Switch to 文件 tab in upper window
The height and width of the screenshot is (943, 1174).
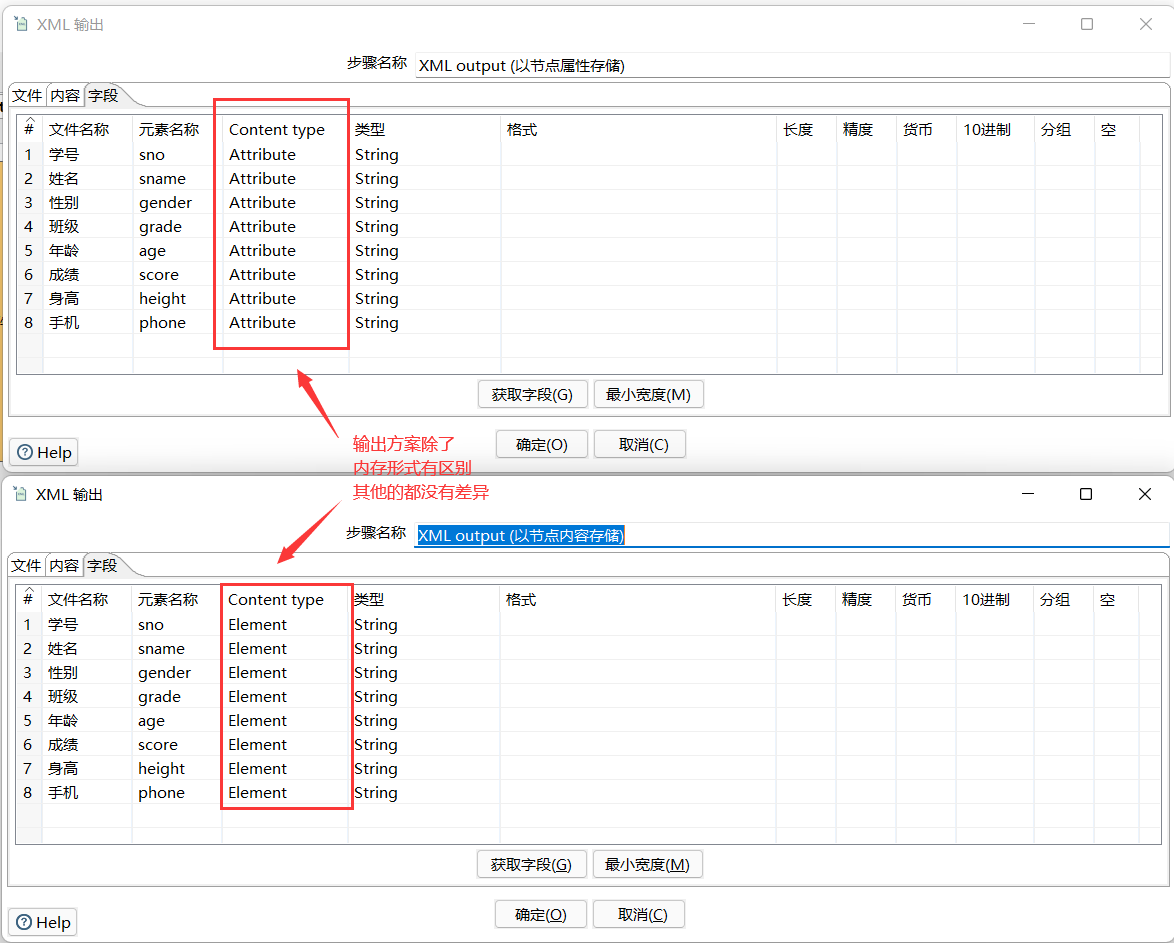click(x=27, y=95)
